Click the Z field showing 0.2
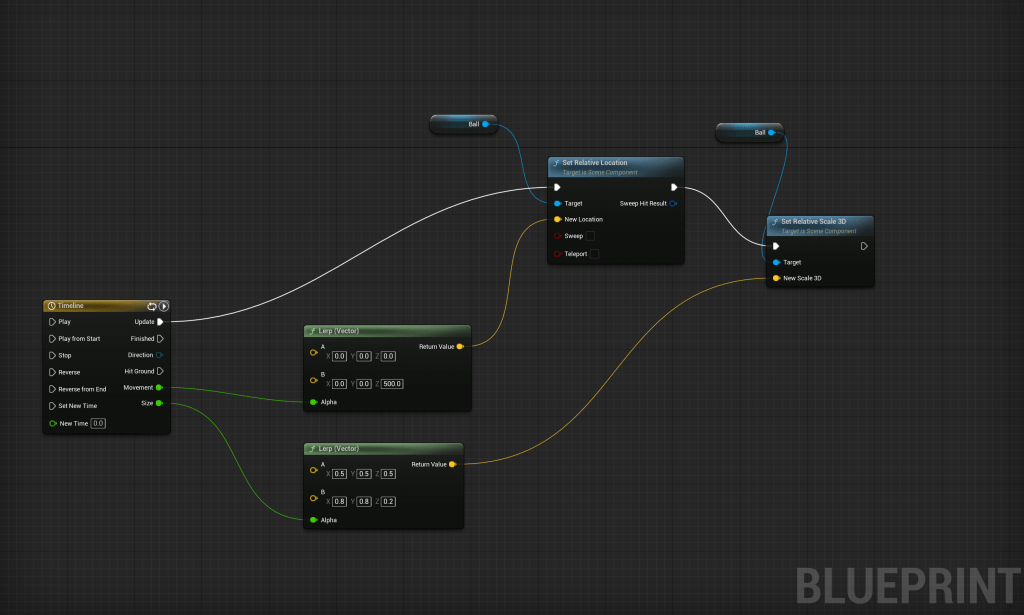 pyautogui.click(x=388, y=501)
